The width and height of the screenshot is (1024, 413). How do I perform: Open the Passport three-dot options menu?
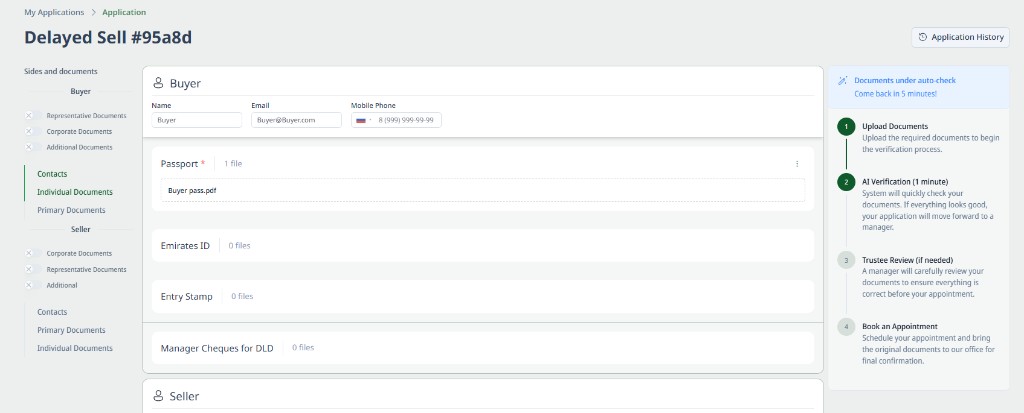tap(797, 164)
